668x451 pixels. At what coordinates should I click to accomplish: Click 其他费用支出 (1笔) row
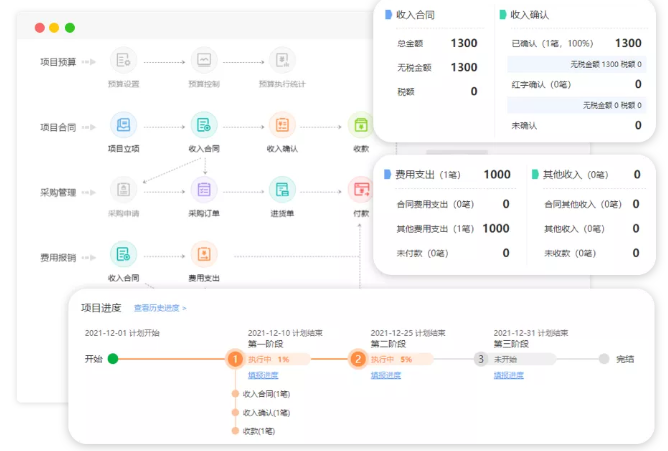point(453,229)
